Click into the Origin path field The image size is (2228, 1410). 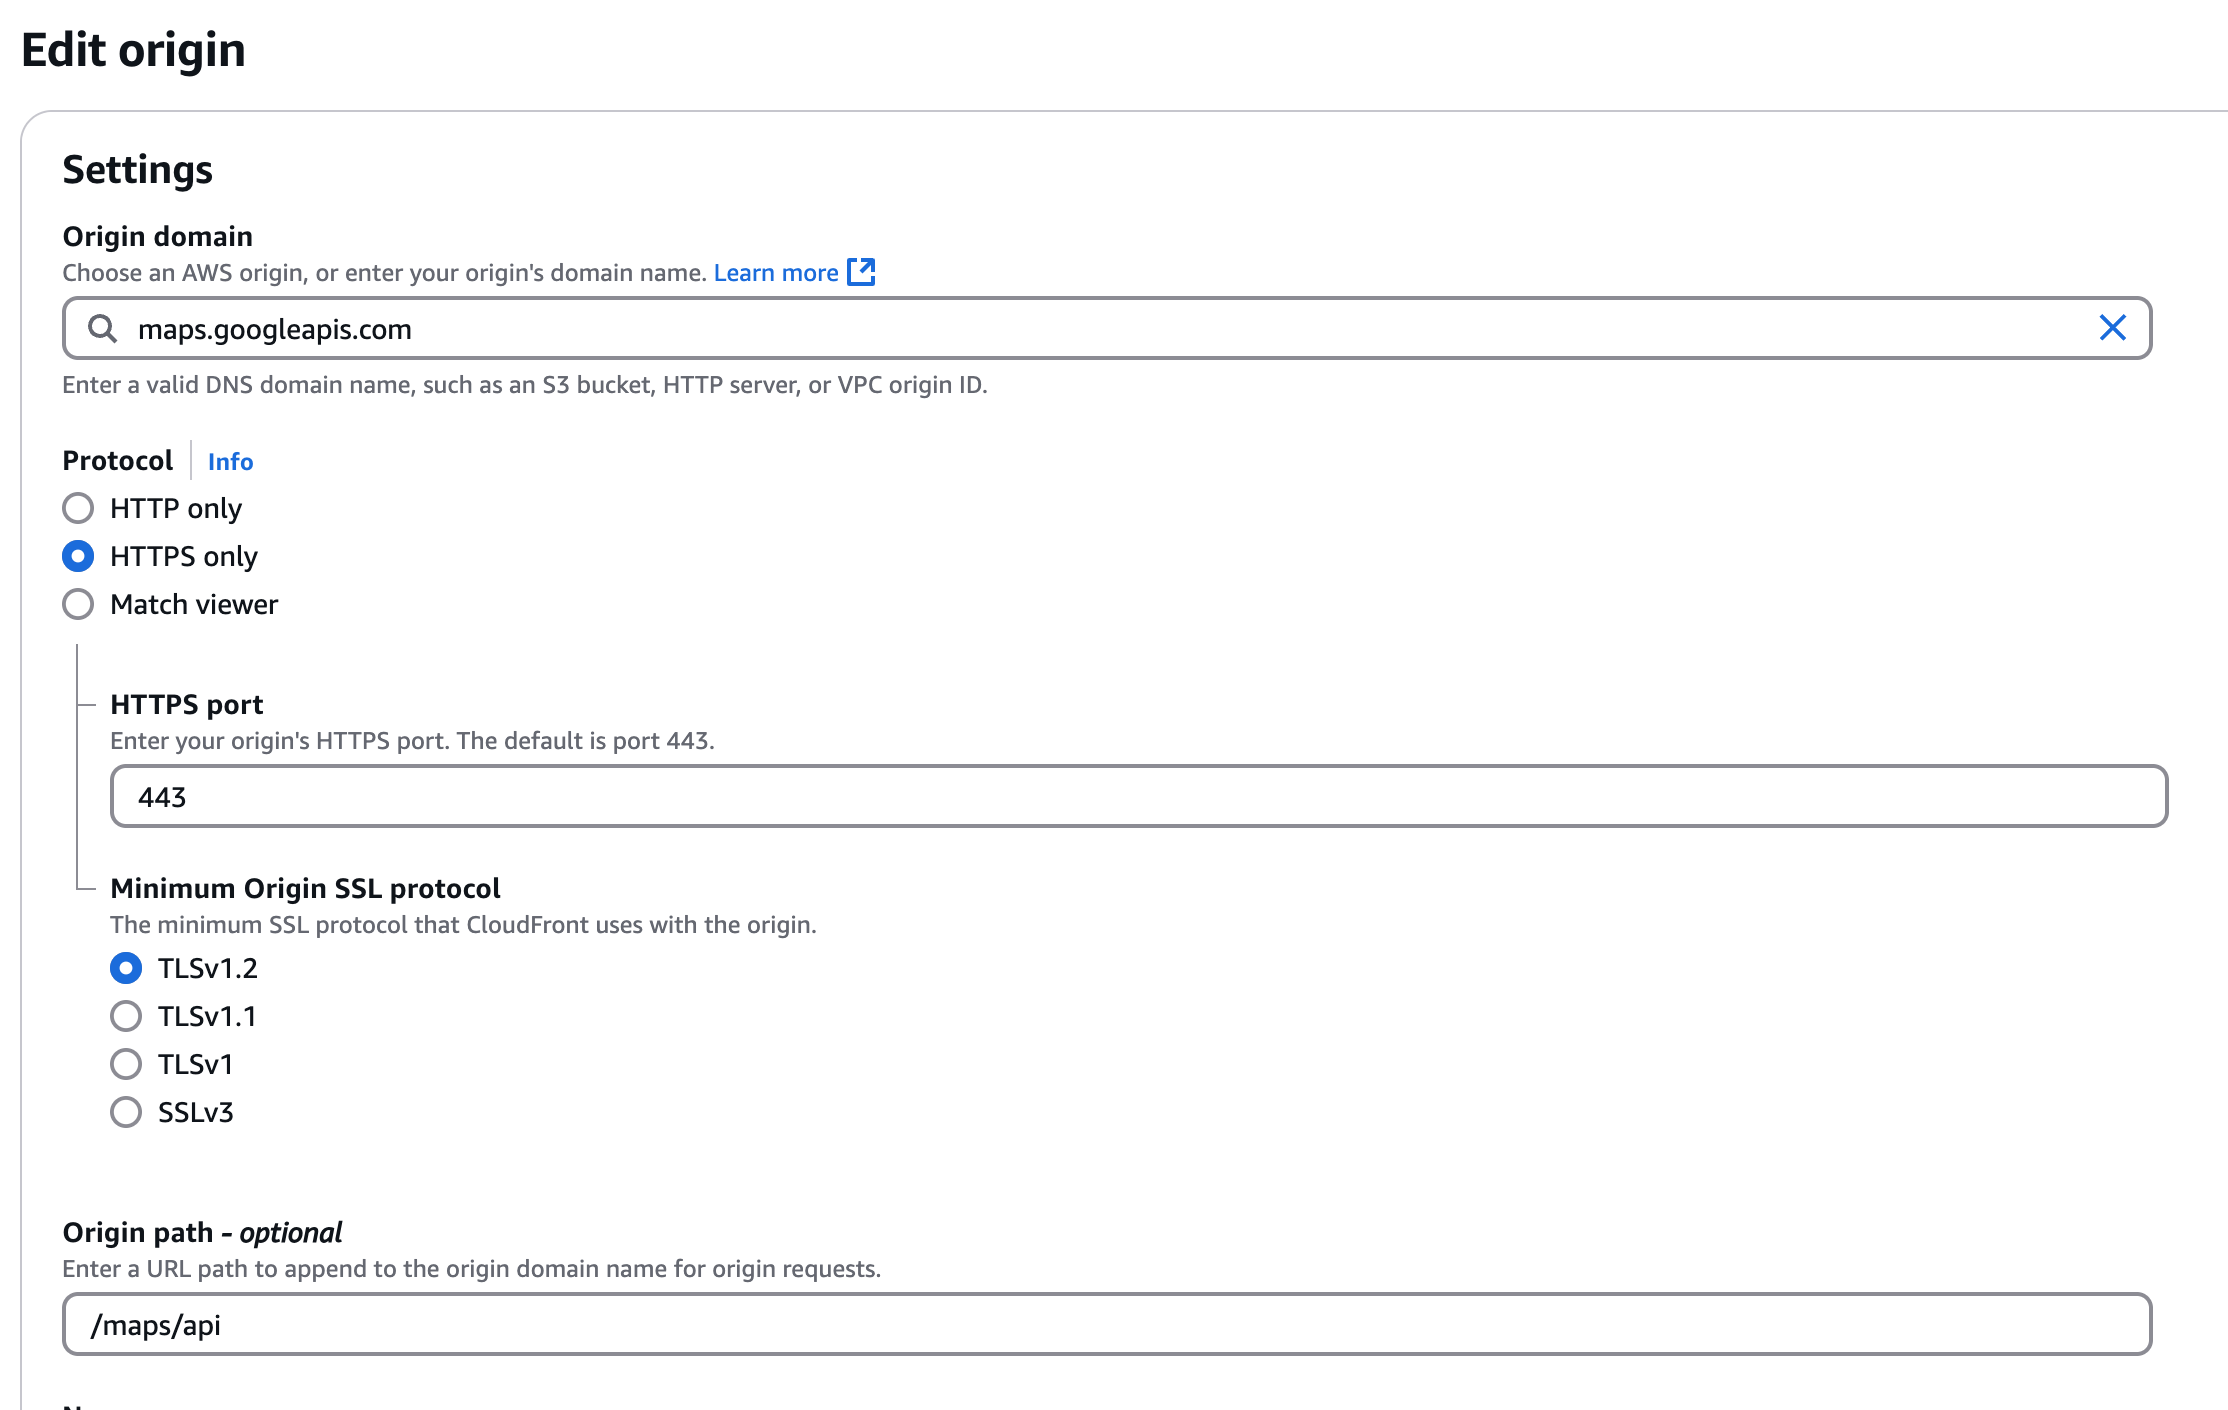tap(1106, 1324)
